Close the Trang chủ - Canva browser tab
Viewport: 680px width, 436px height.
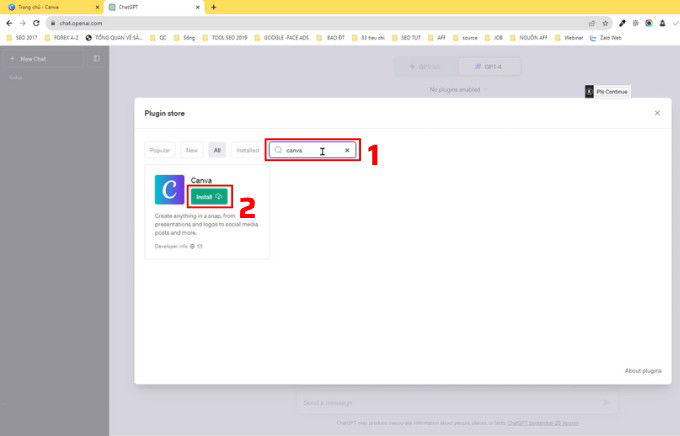tap(97, 7)
